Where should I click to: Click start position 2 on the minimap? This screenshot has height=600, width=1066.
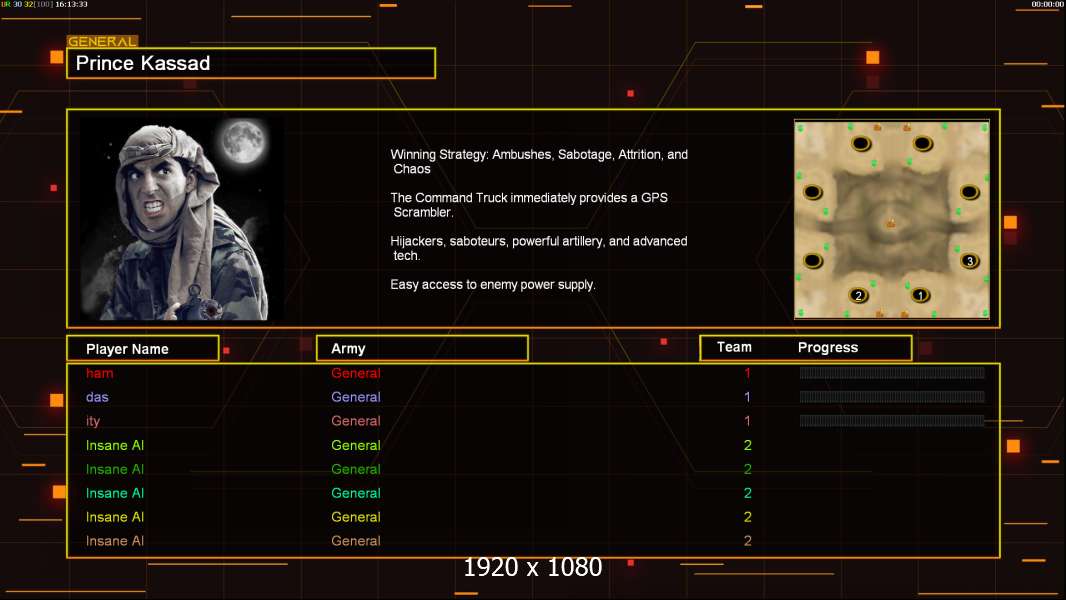point(859,296)
